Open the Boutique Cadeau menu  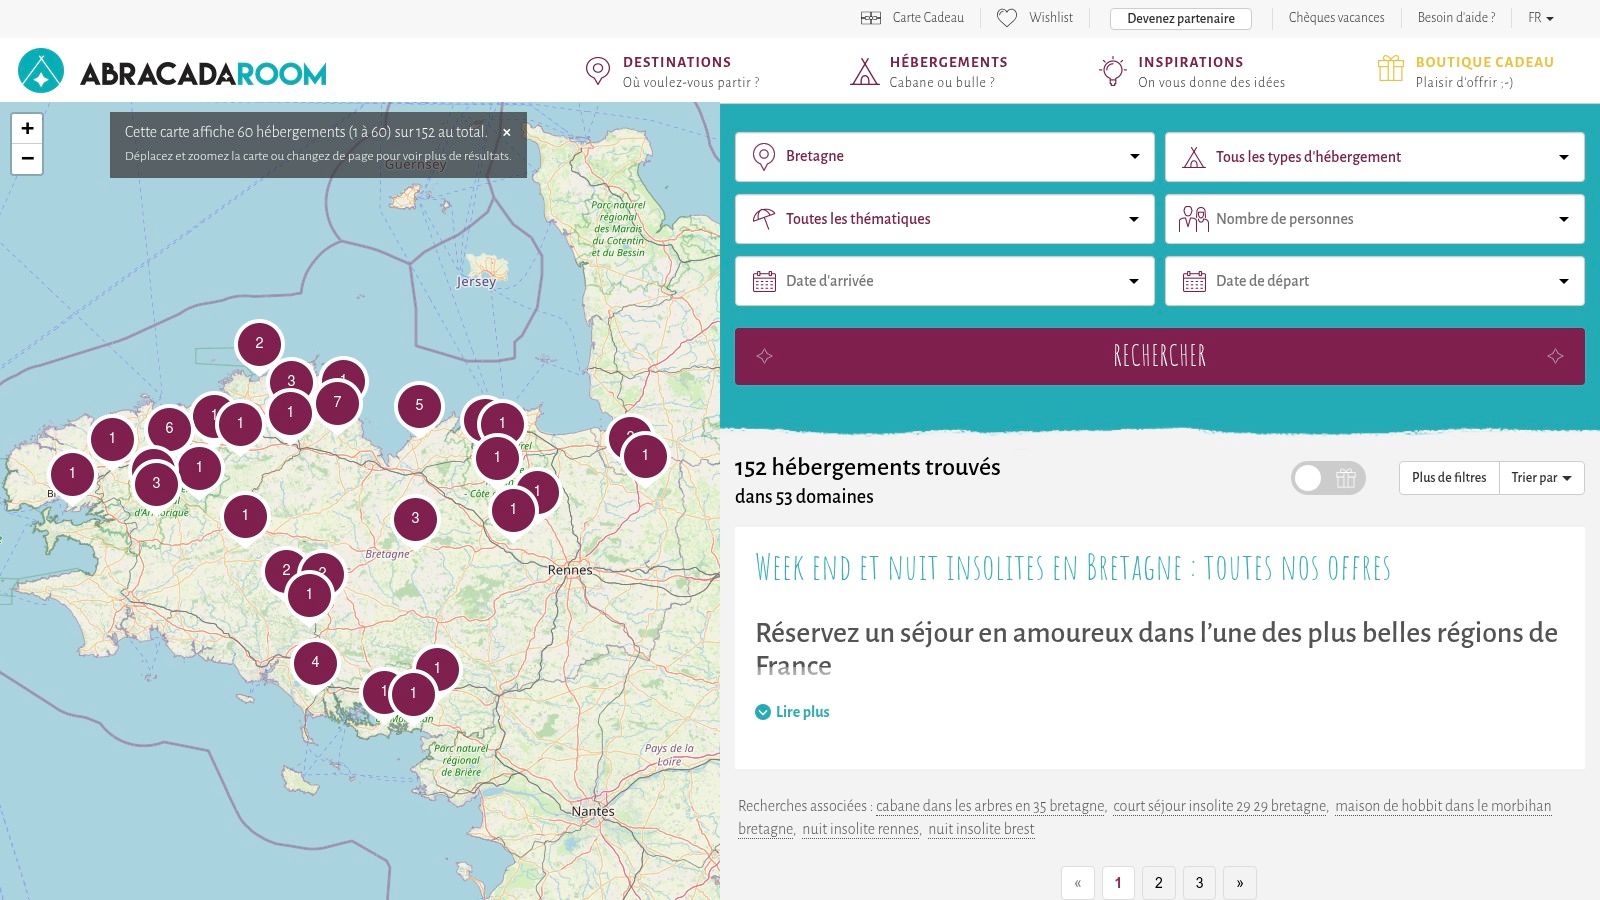coord(1466,71)
